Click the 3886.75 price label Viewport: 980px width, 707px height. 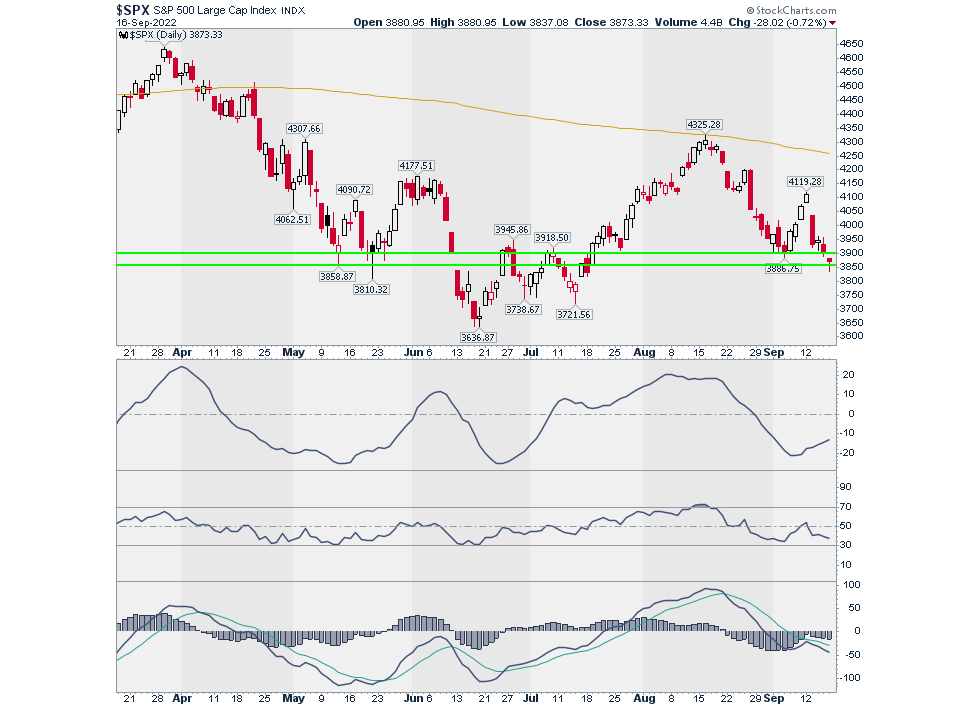click(783, 269)
